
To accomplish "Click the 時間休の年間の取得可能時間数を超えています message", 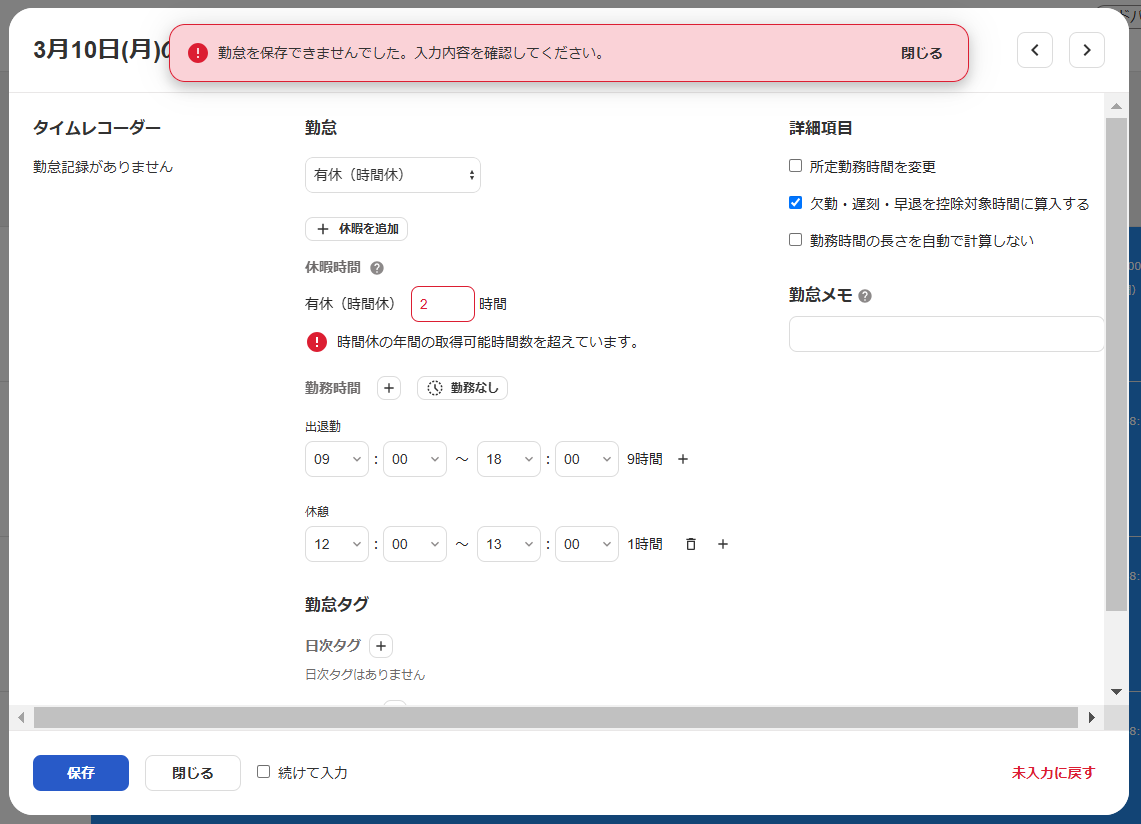I will pyautogui.click(x=488, y=342).
